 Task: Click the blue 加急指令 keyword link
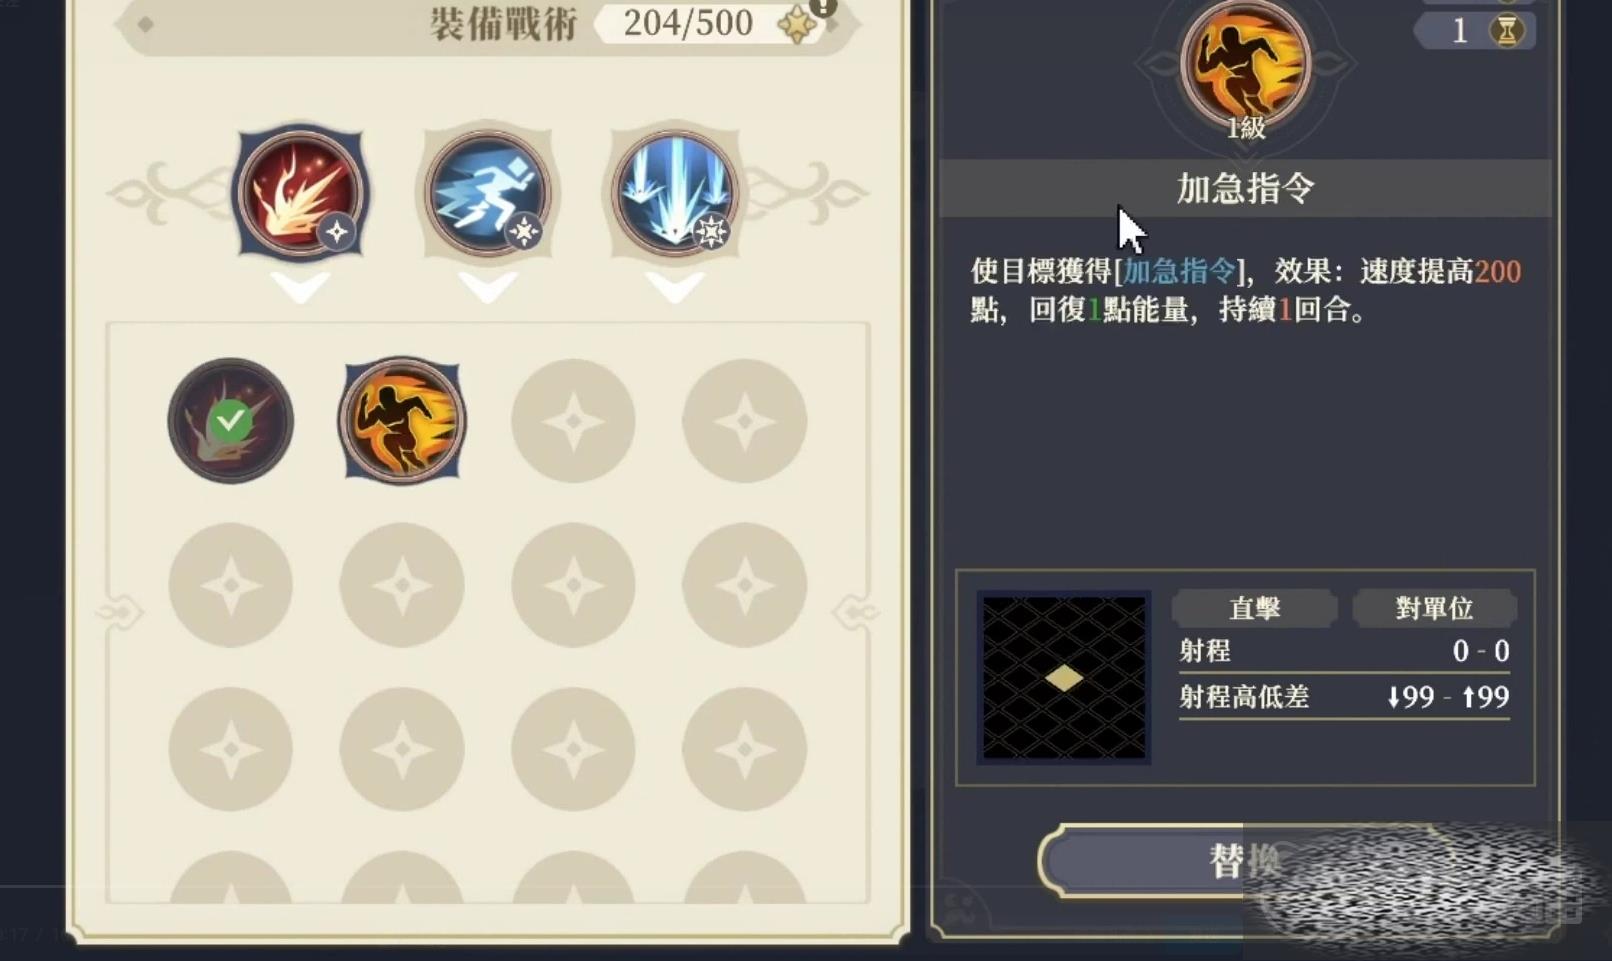(x=1179, y=271)
